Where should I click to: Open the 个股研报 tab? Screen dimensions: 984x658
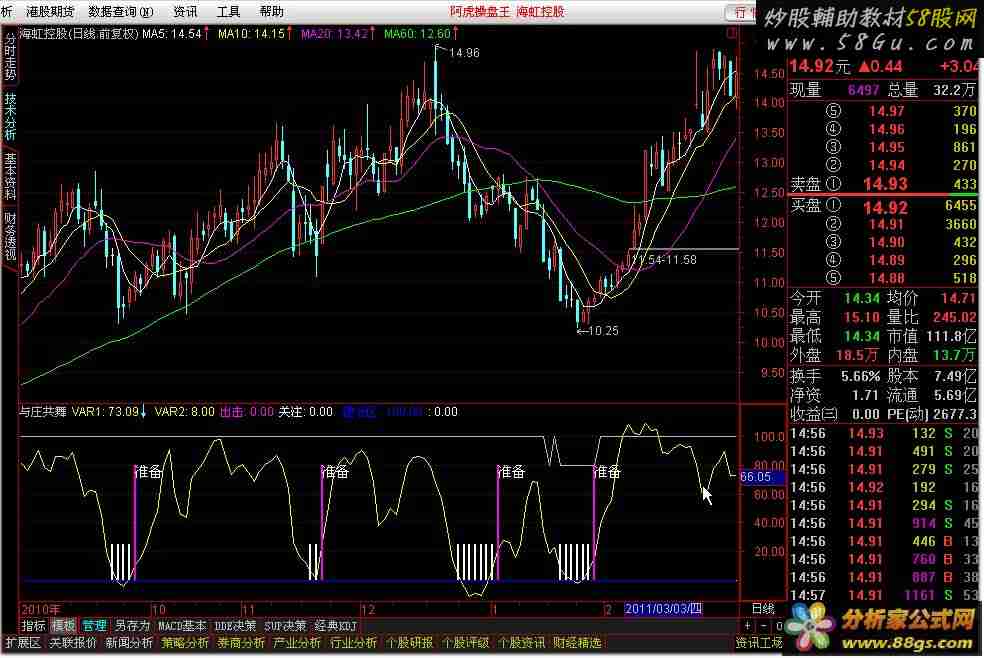click(409, 642)
